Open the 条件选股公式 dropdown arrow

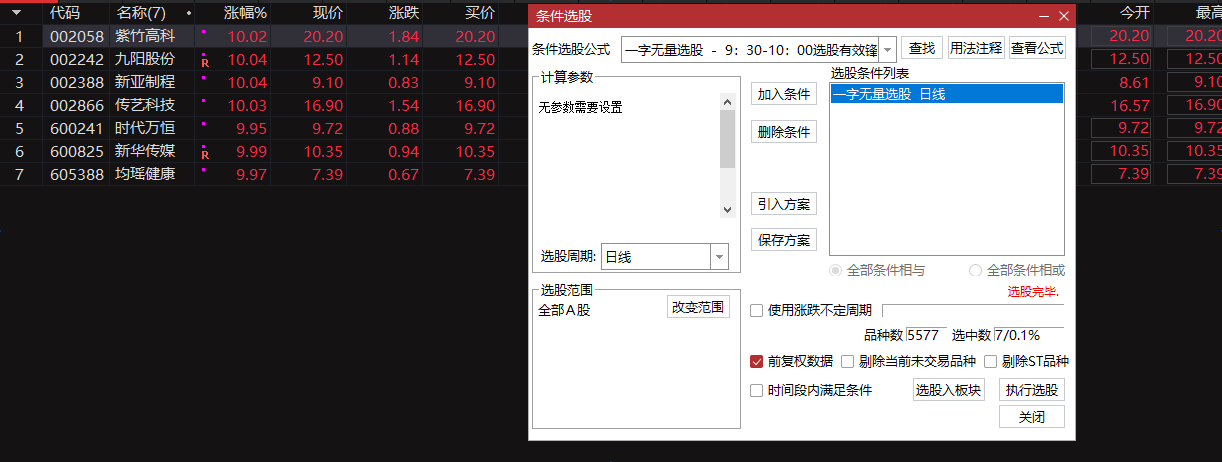click(x=887, y=49)
